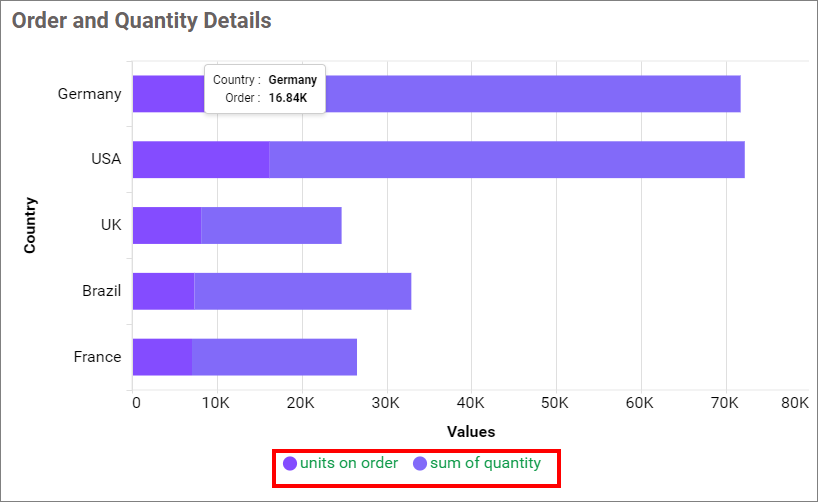Viewport: 818px width, 502px height.
Task: Click the chart title 'Order and Quantity Details'
Action: point(141,20)
